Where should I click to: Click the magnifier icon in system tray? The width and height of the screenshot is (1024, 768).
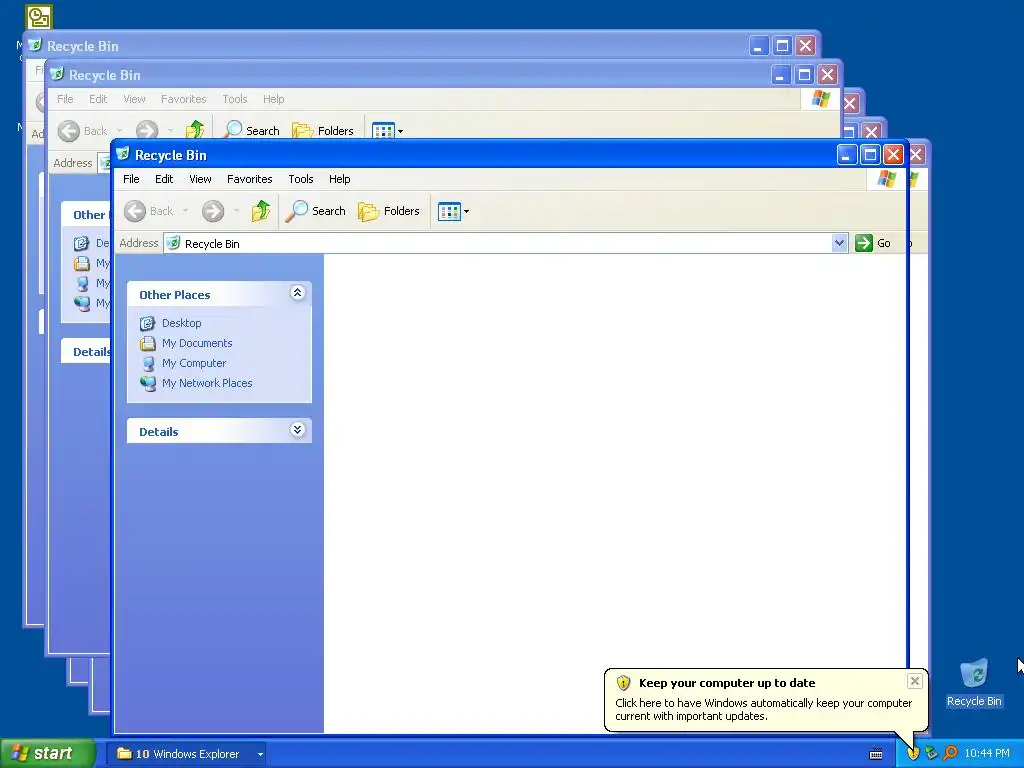950,754
